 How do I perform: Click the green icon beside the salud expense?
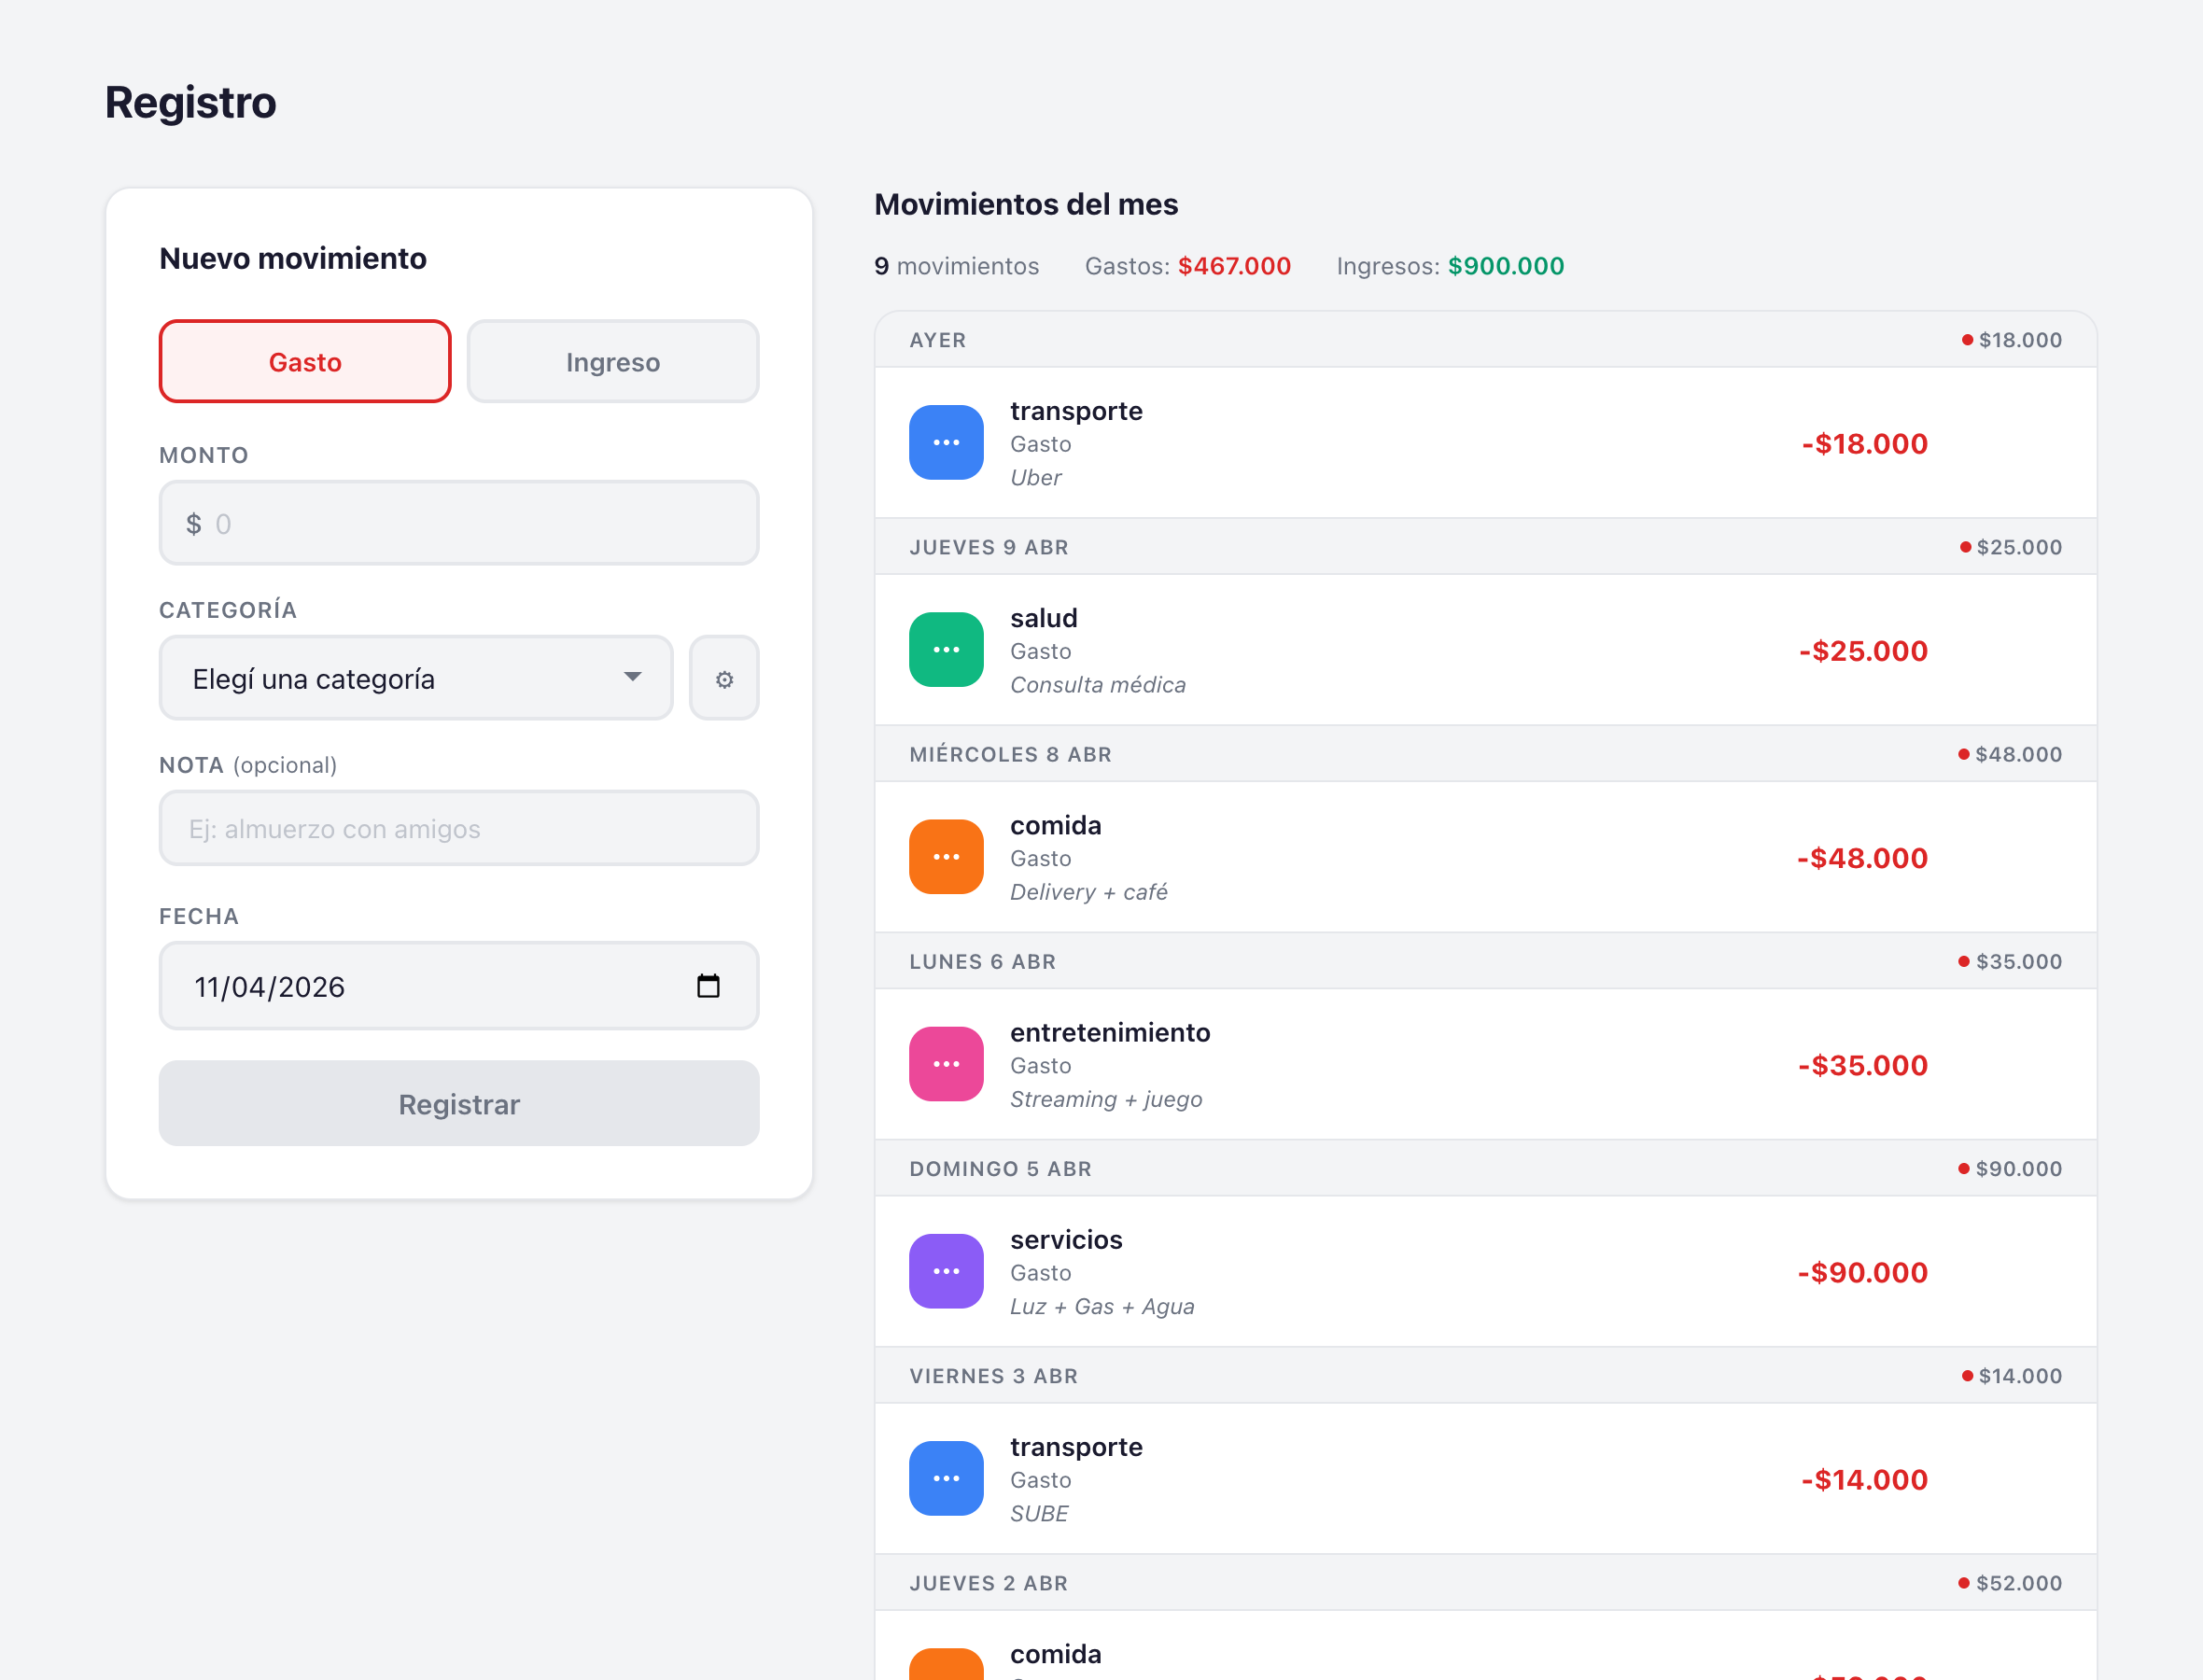point(945,649)
